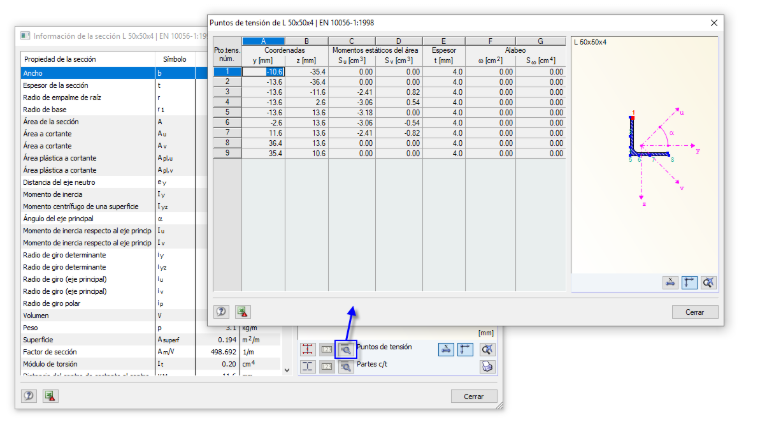Select column header E in stress points table

[443, 41]
